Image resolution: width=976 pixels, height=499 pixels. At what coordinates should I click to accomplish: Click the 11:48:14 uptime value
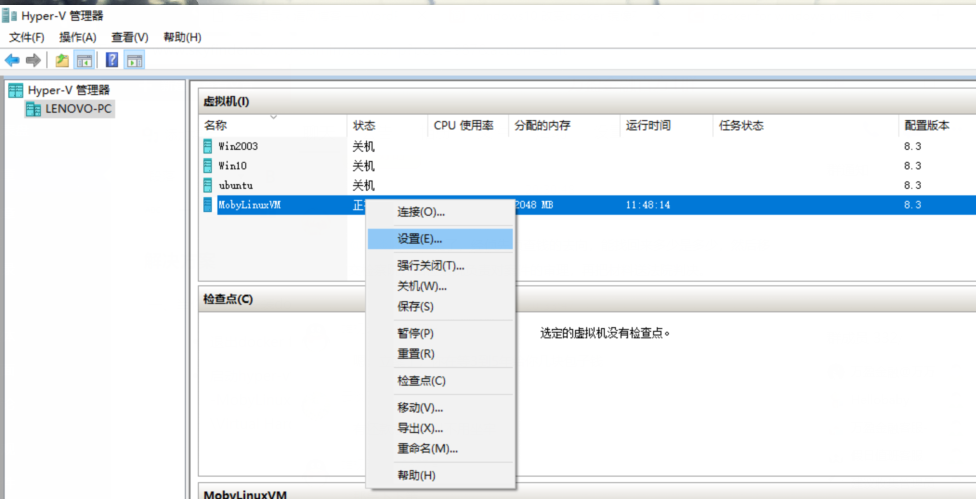(x=648, y=205)
